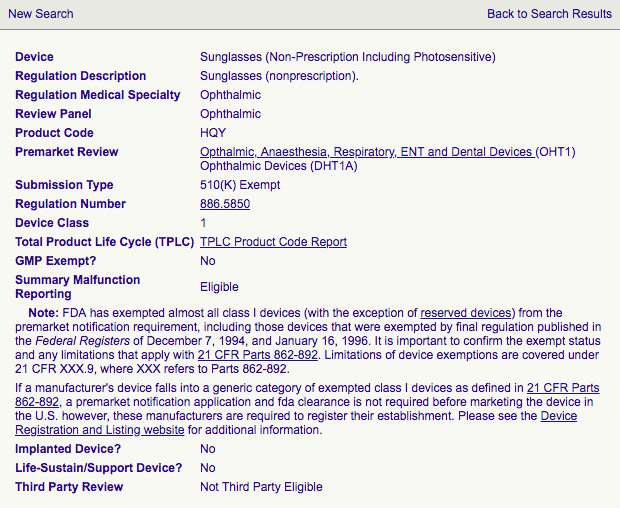Click the Device Class value 1
This screenshot has height=508, width=620.
[203, 223]
